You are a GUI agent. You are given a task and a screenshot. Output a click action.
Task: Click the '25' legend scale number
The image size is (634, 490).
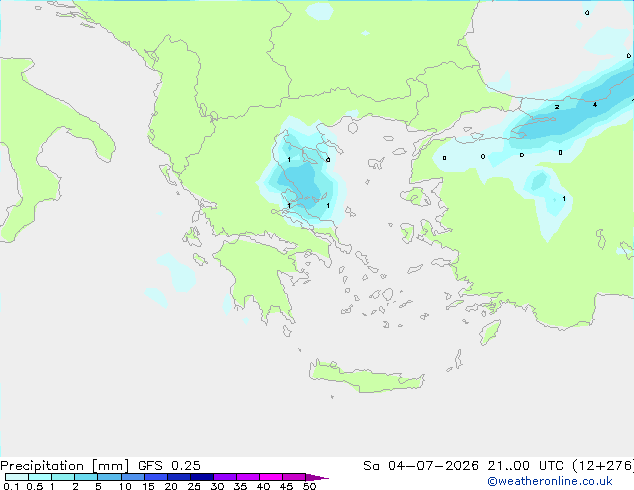point(194,486)
